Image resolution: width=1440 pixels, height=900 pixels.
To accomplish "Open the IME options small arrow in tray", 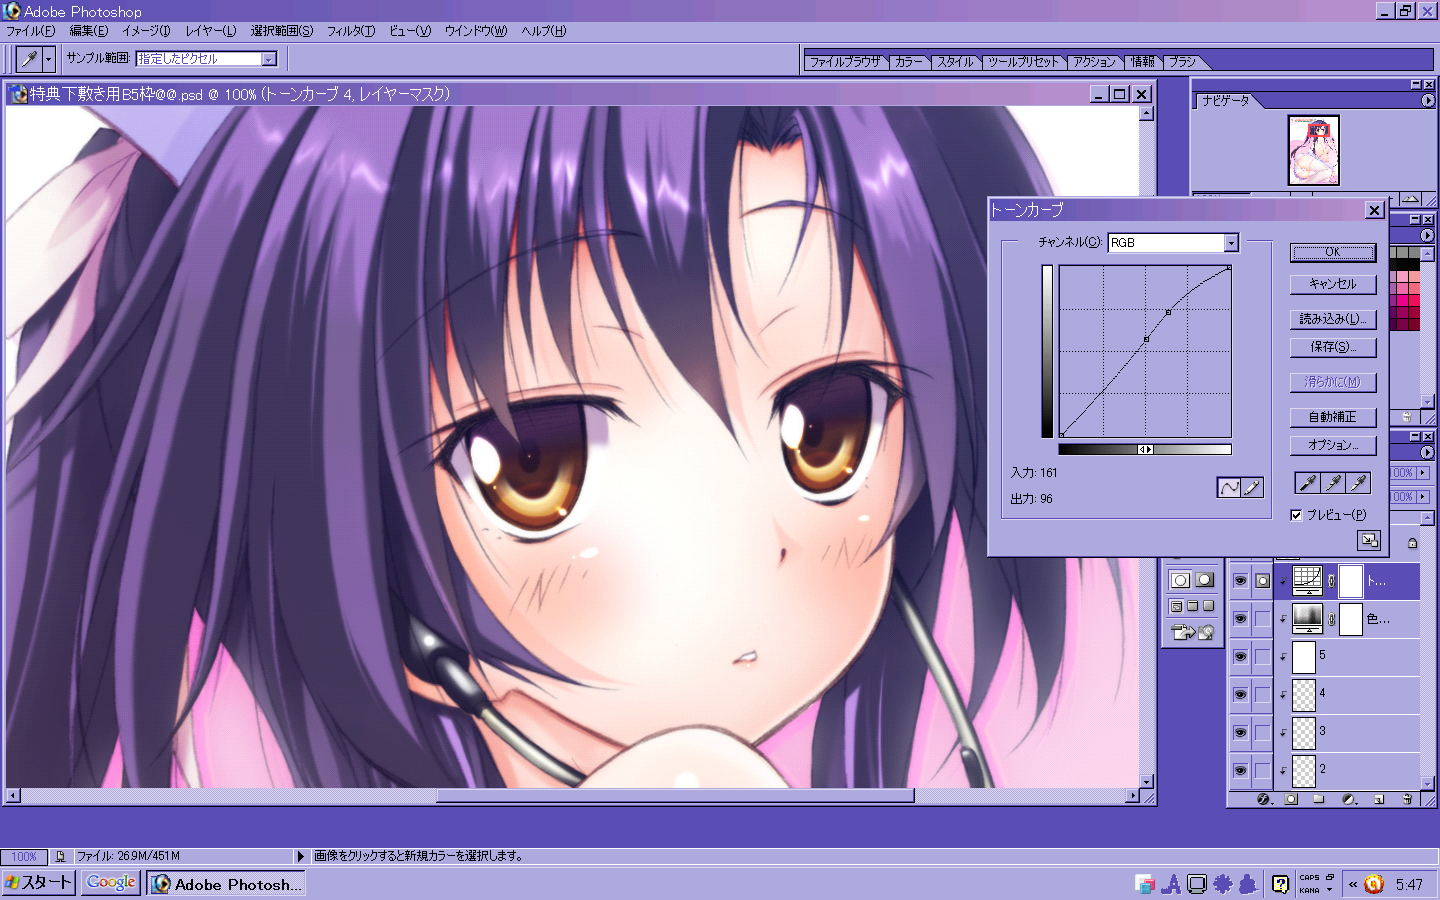I will (1330, 888).
